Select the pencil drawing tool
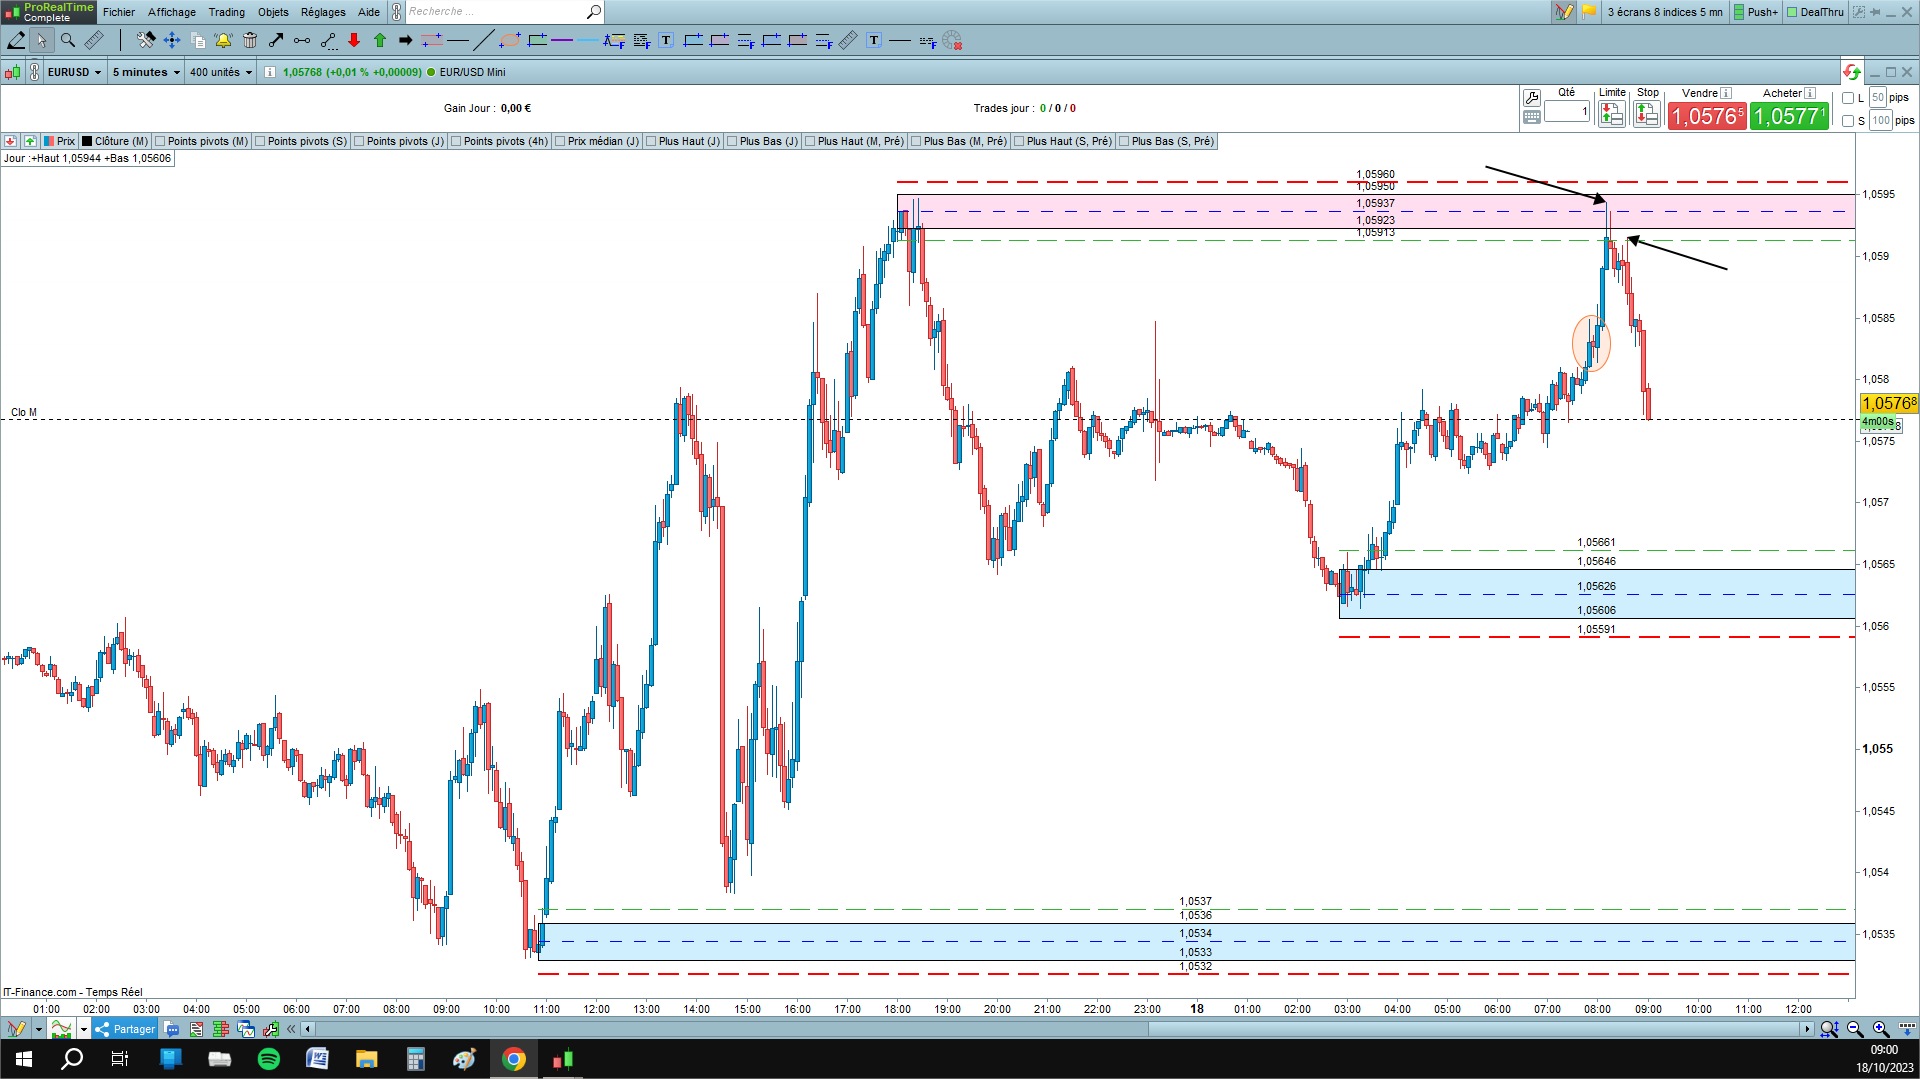This screenshot has width=1920, height=1079. (16, 41)
